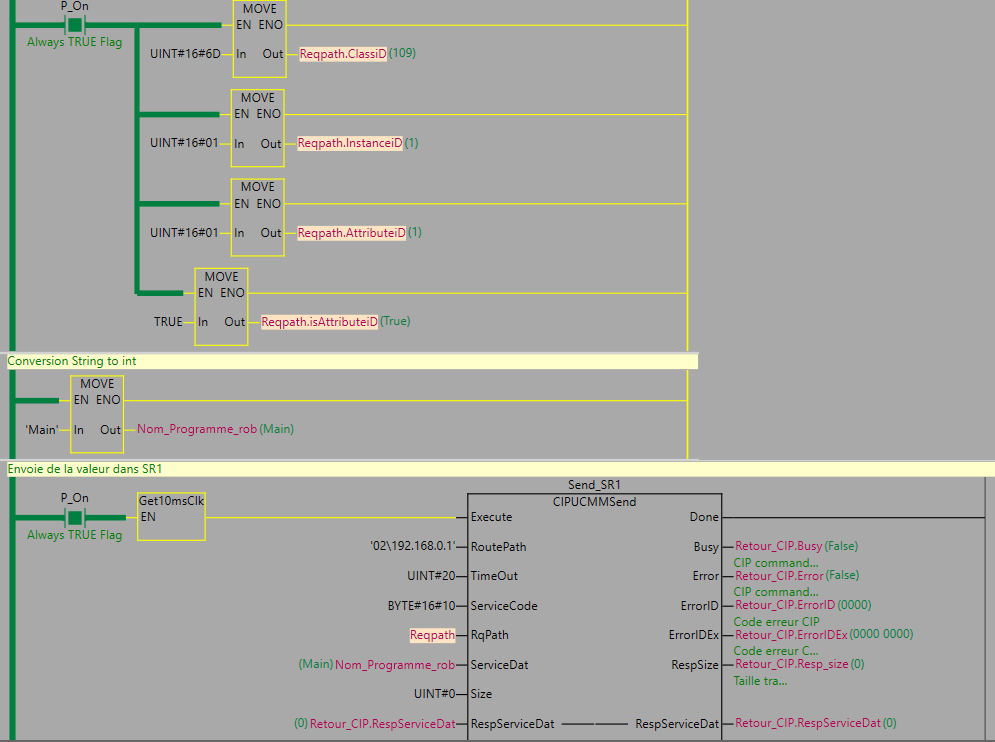Select the Reqpath.InstanceiD output variable
Viewport: 995px width, 742px height.
tap(350, 143)
